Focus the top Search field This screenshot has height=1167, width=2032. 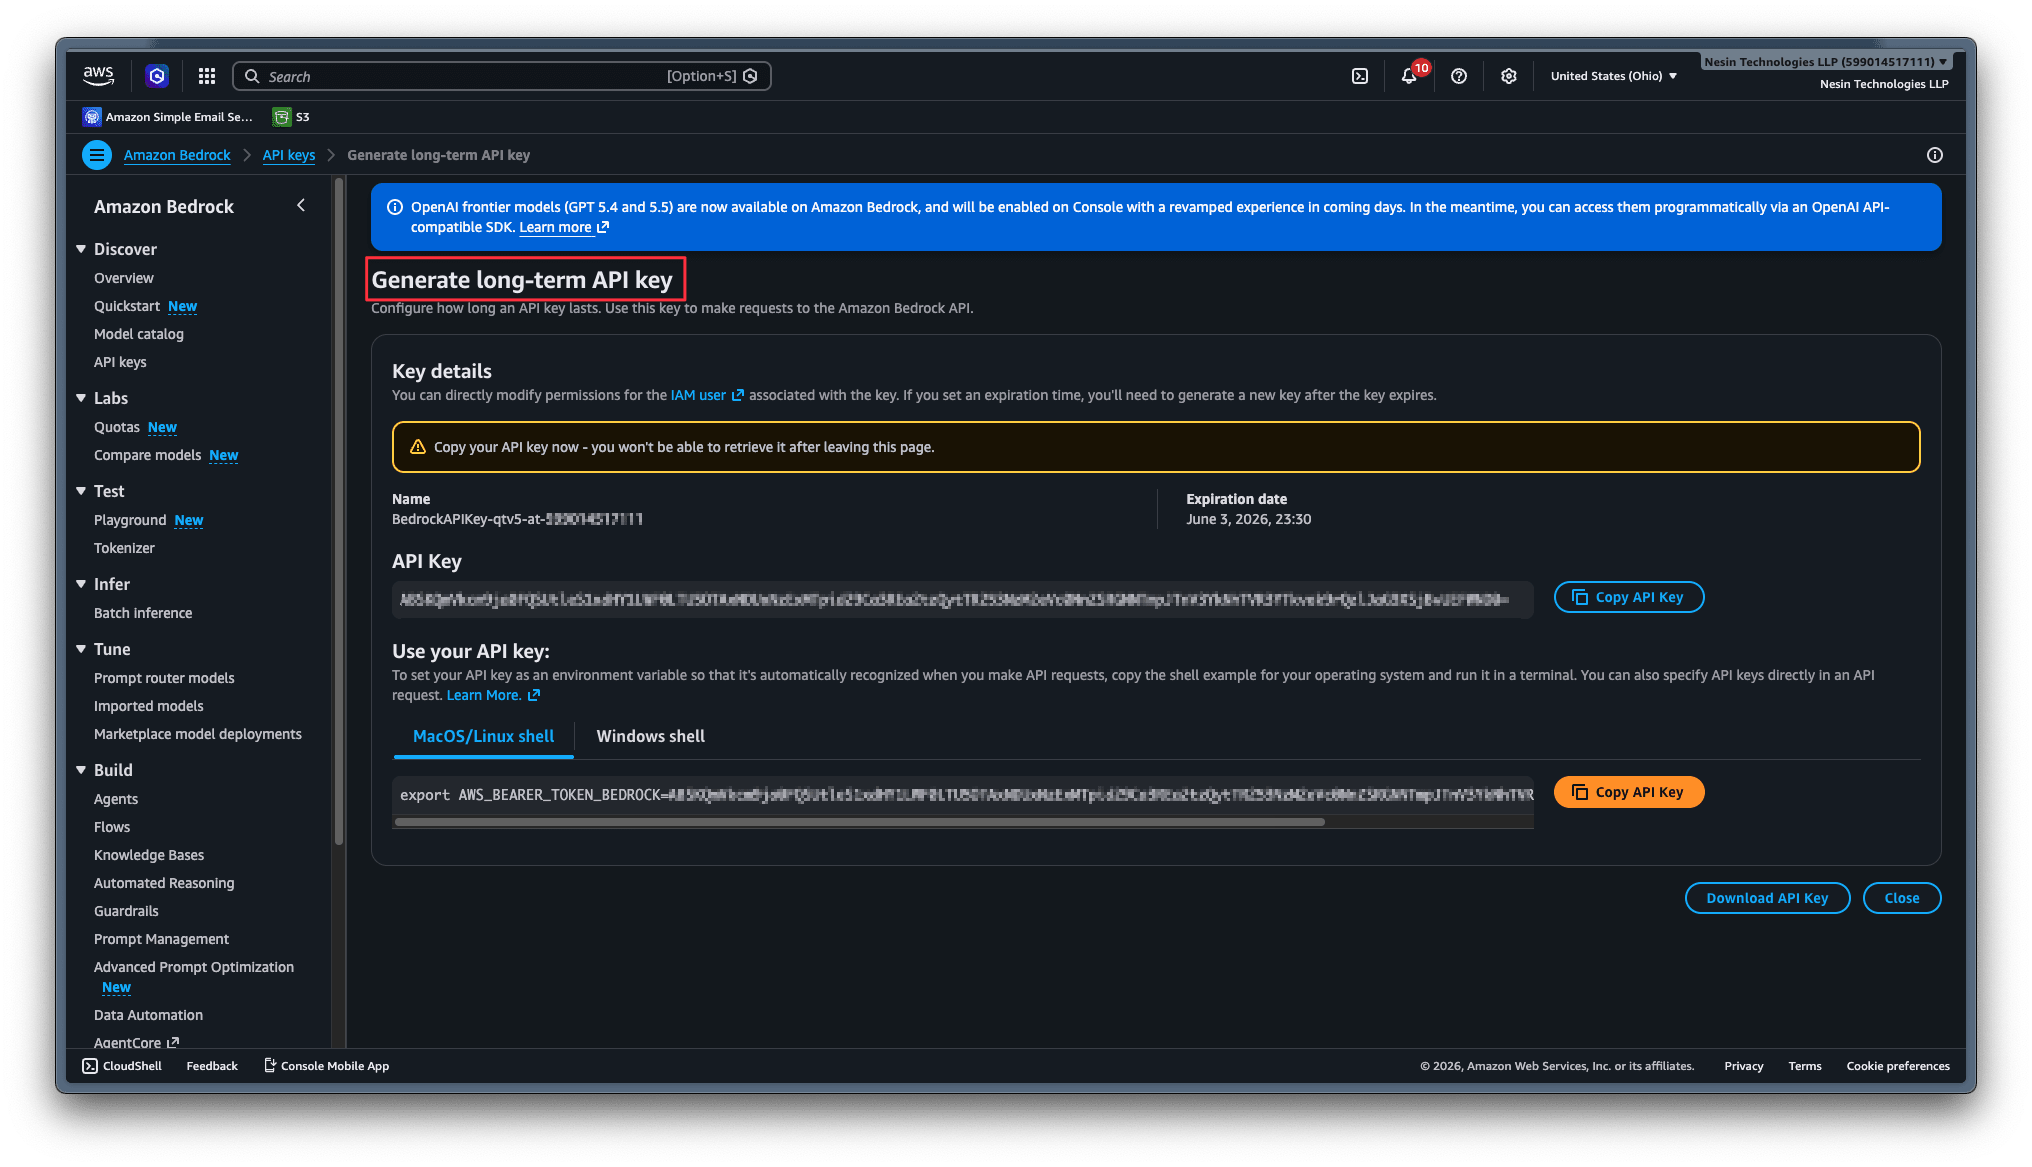click(502, 76)
